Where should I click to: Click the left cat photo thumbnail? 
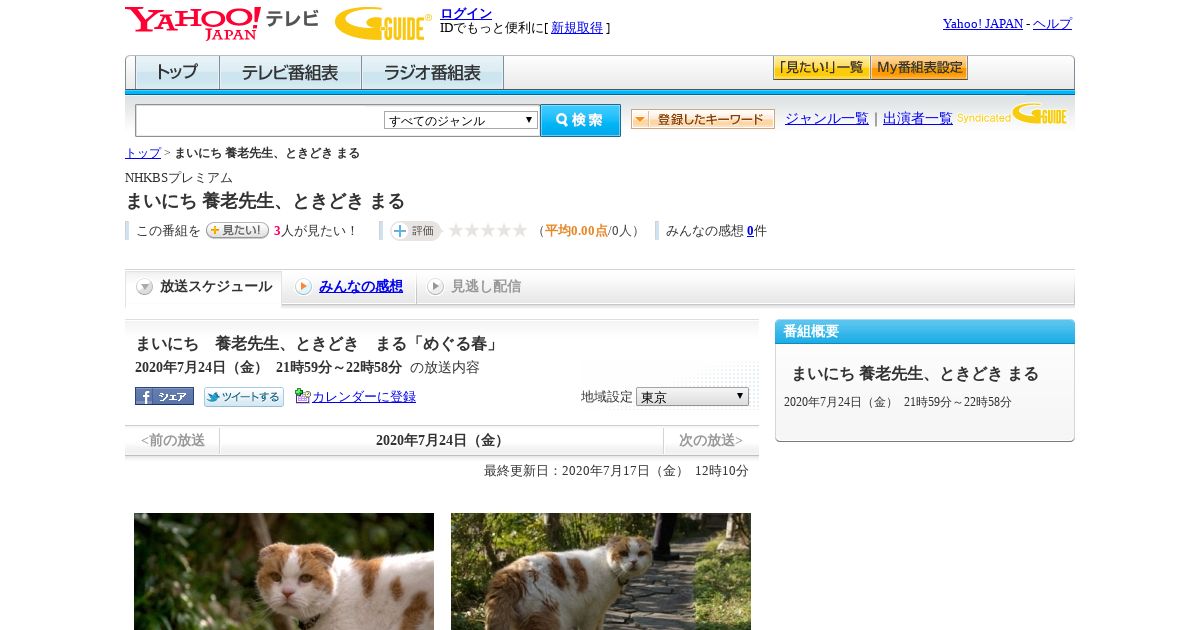[284, 571]
